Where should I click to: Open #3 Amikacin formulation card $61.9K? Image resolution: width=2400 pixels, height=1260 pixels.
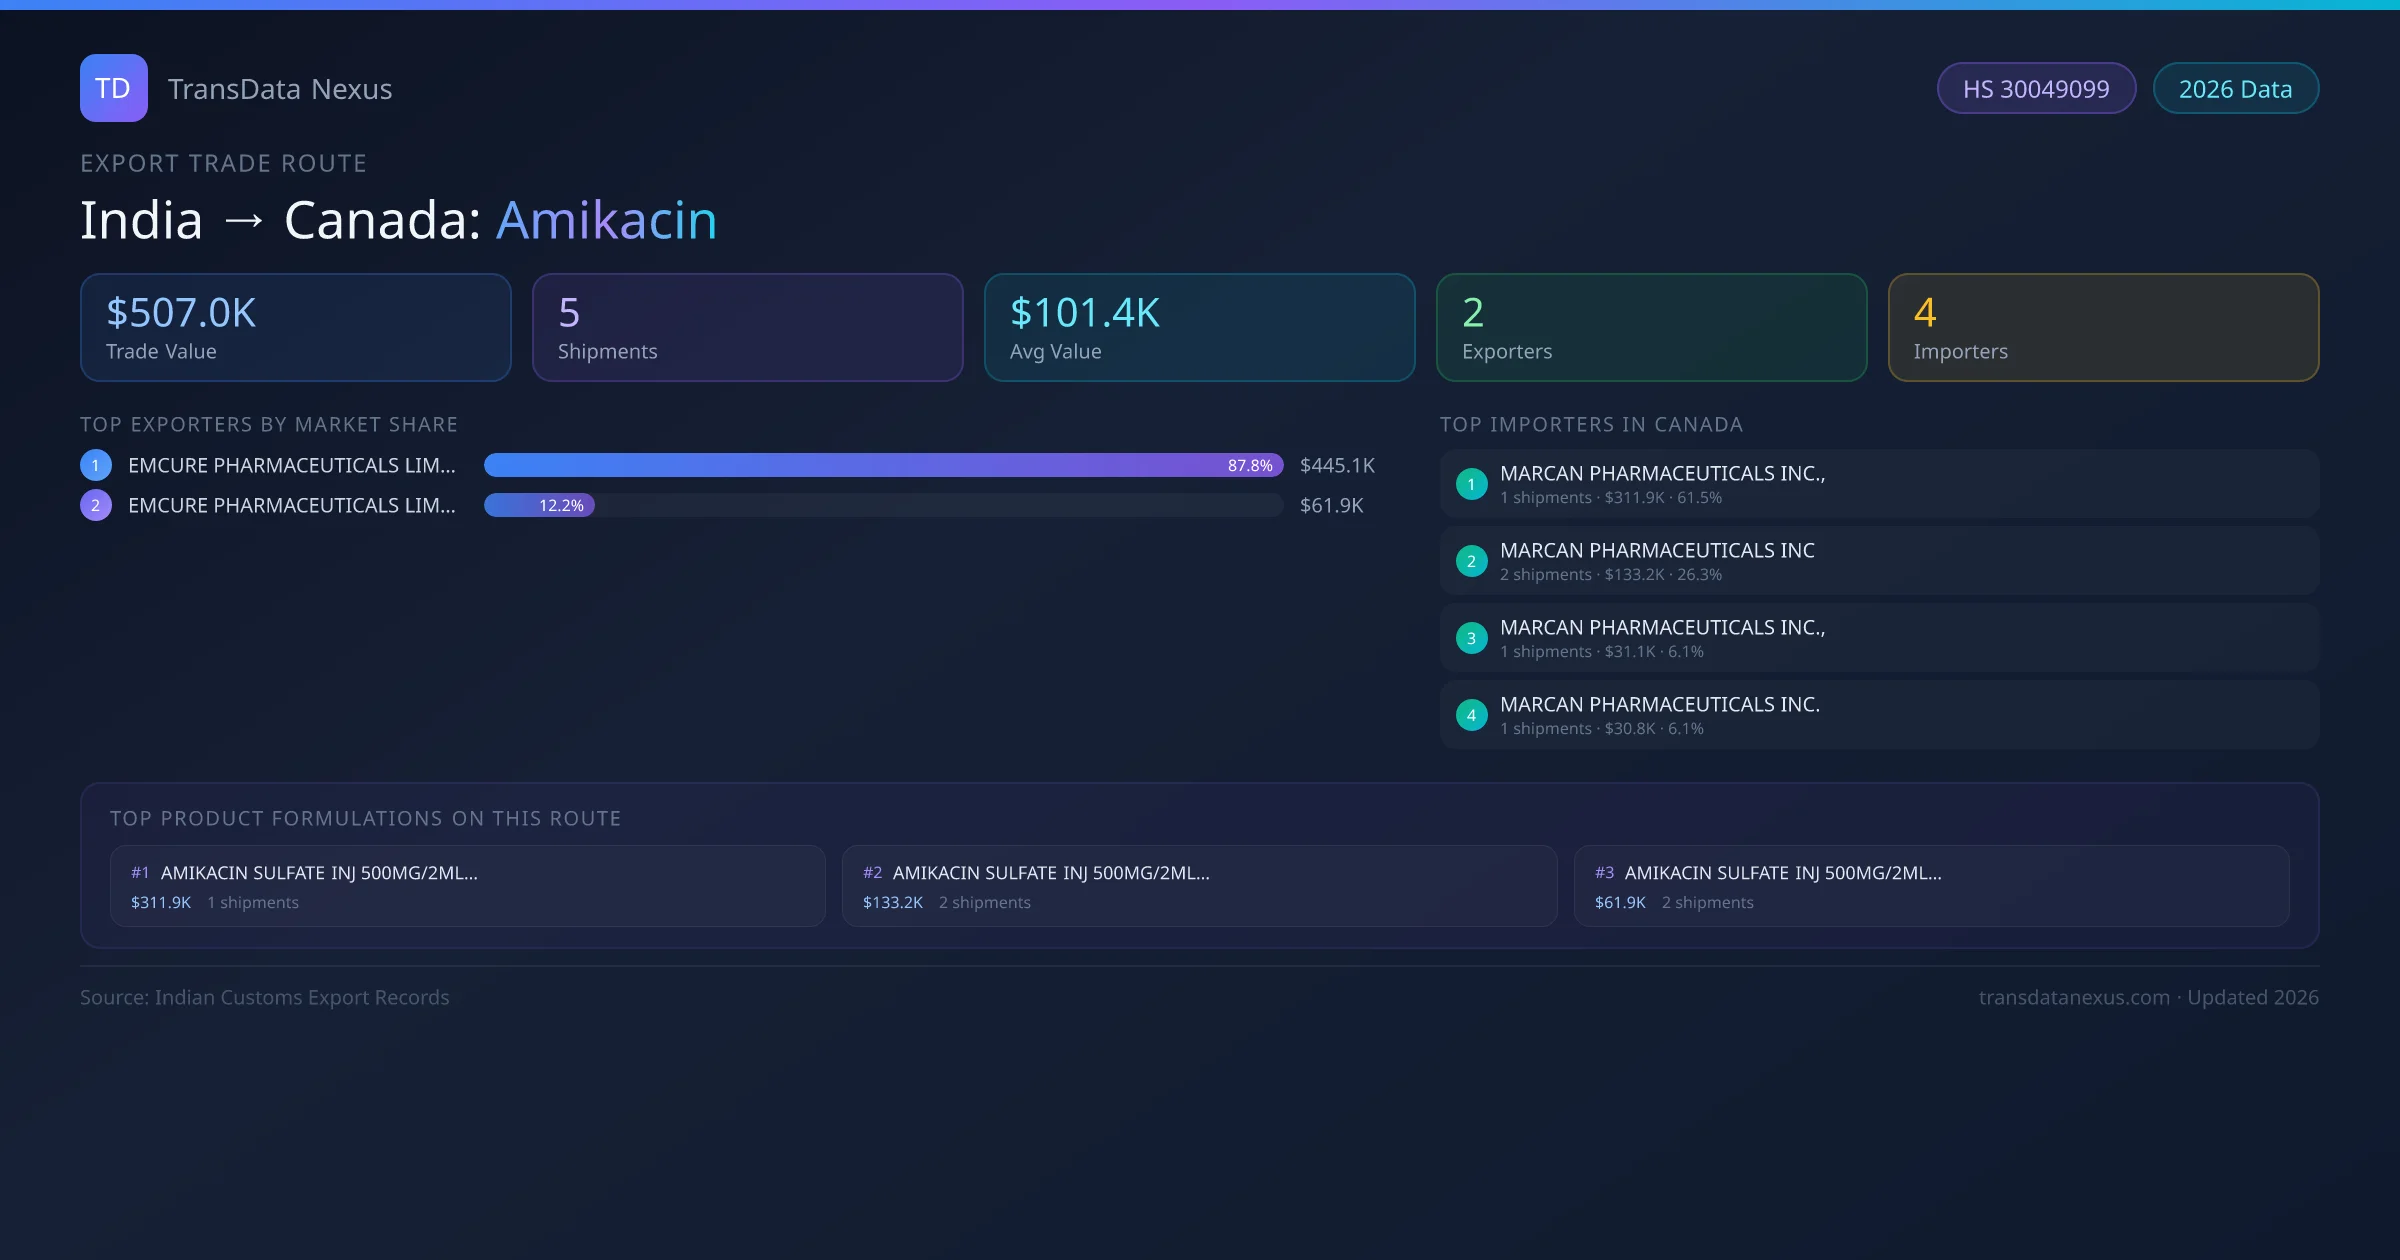1931,886
